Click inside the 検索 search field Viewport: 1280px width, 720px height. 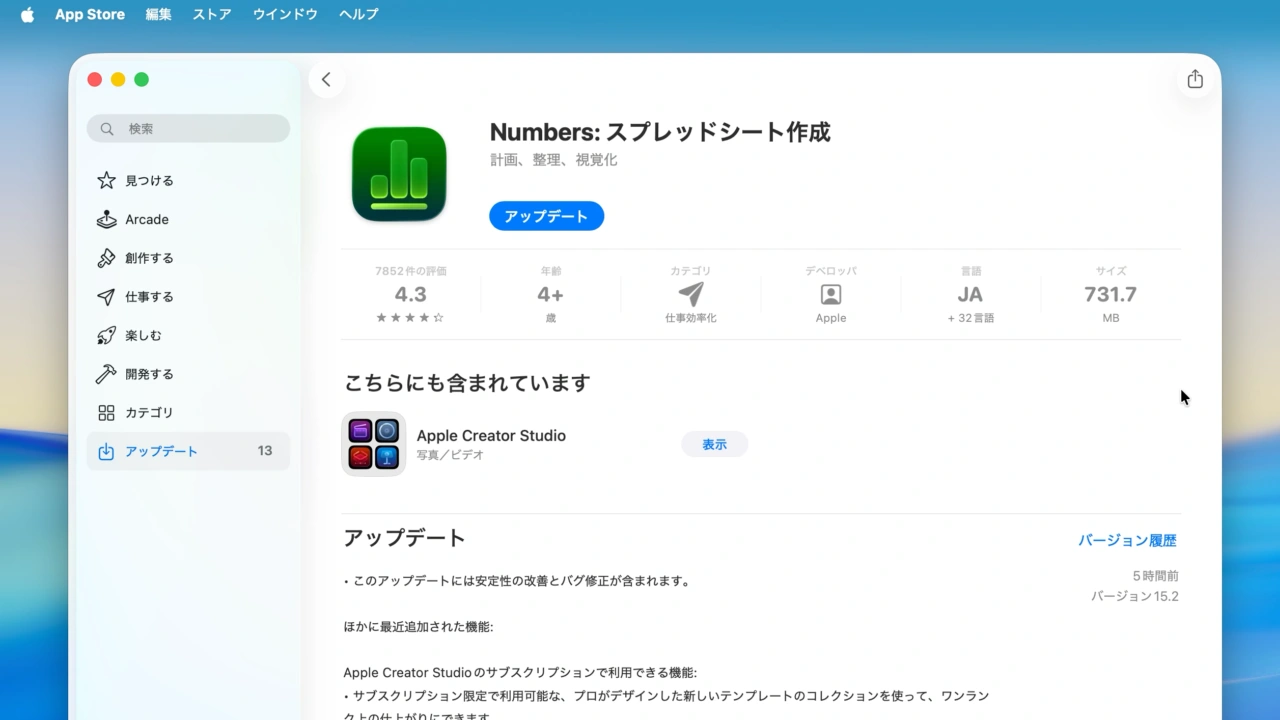[188, 128]
